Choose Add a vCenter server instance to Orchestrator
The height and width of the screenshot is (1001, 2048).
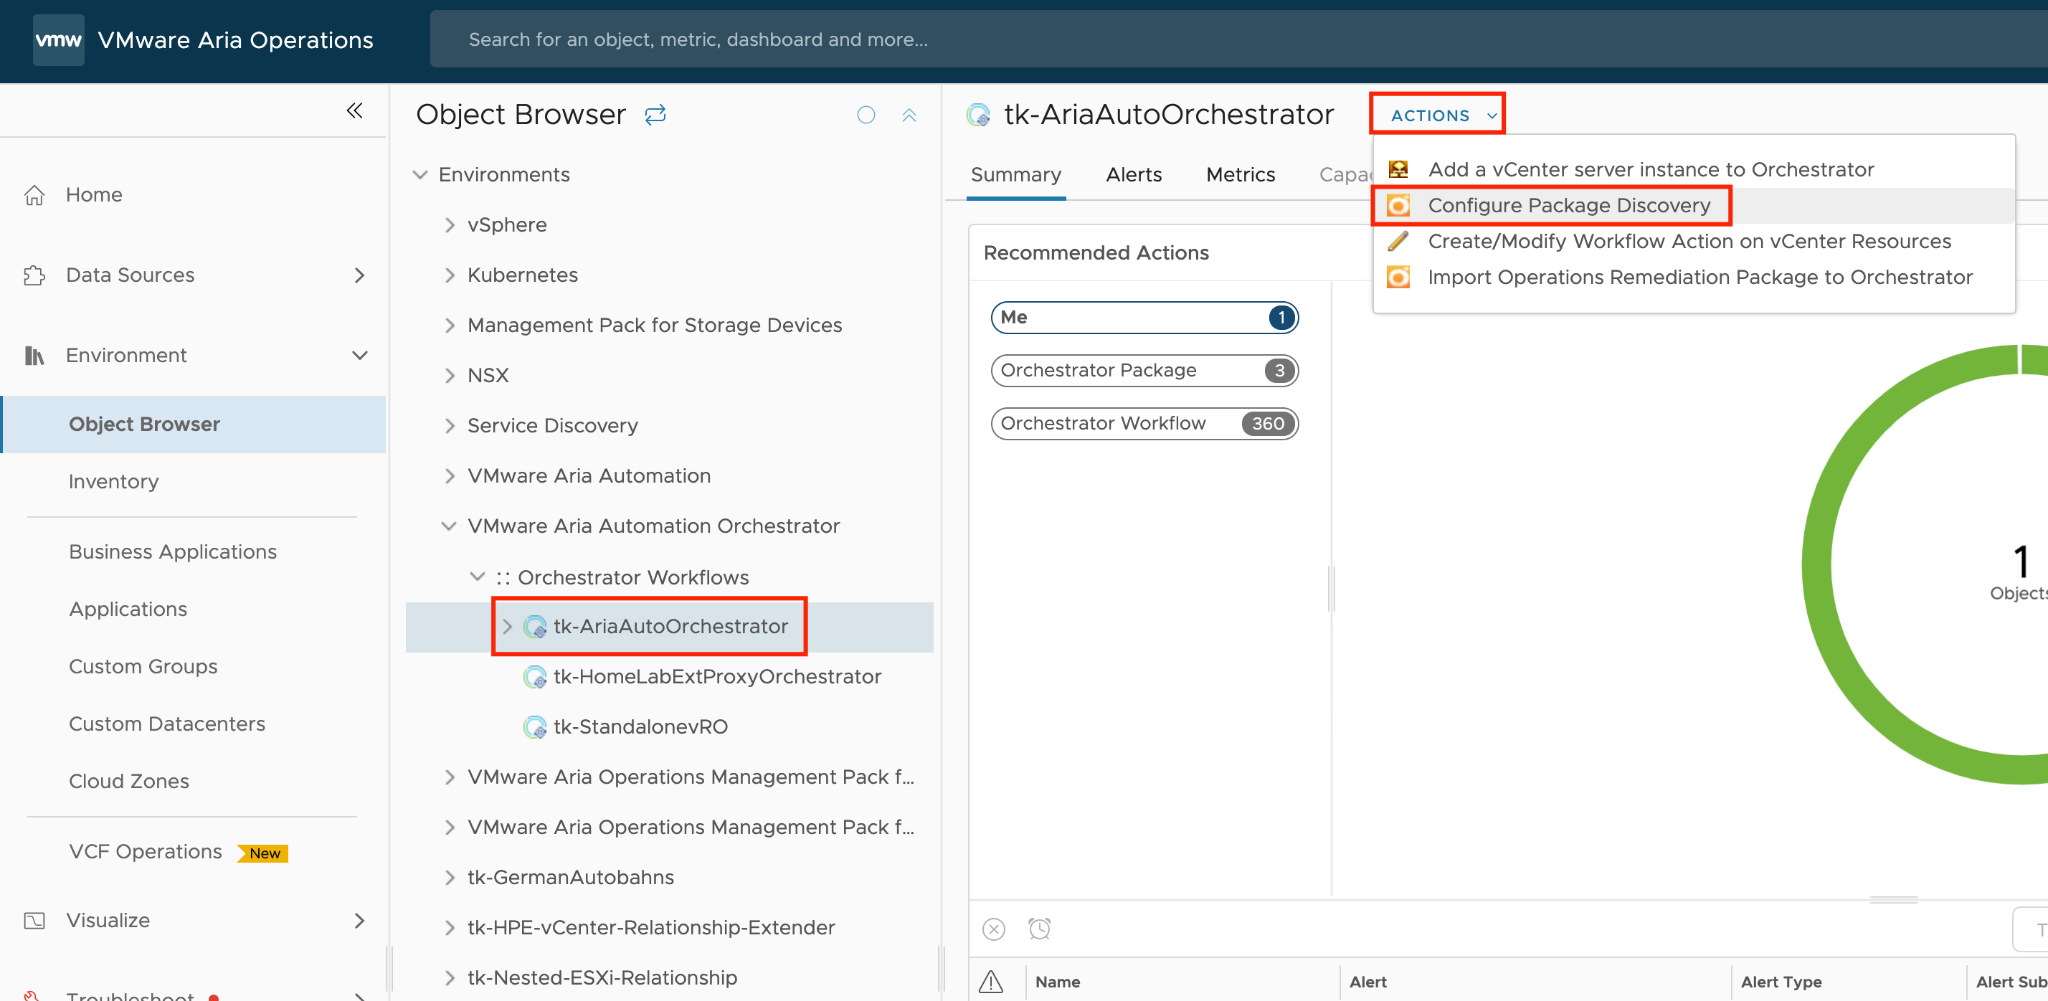[1651, 169]
